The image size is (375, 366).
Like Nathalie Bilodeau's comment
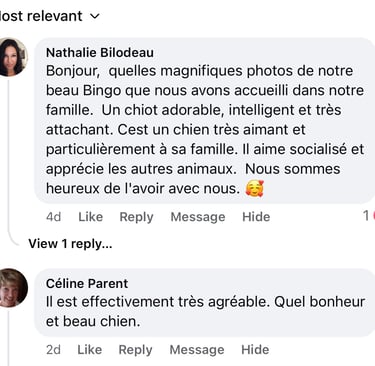pyautogui.click(x=90, y=217)
